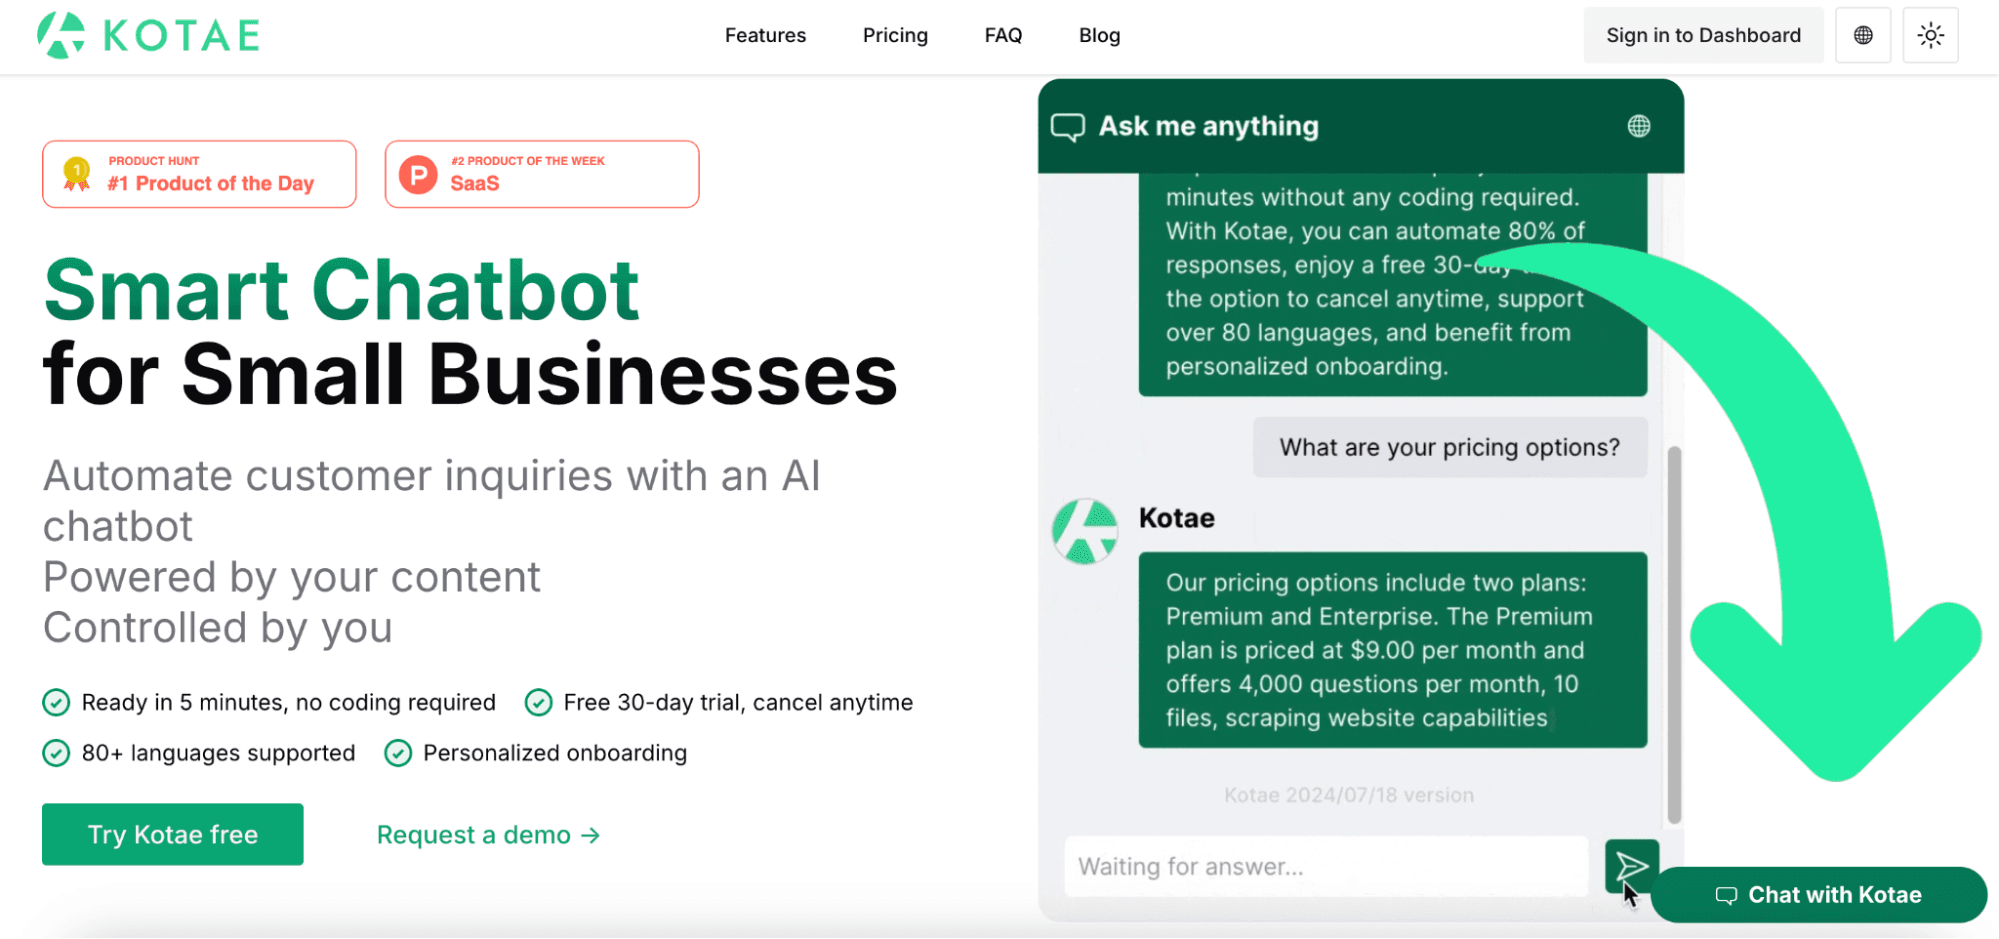
Task: Visit the Blog
Action: click(1099, 35)
